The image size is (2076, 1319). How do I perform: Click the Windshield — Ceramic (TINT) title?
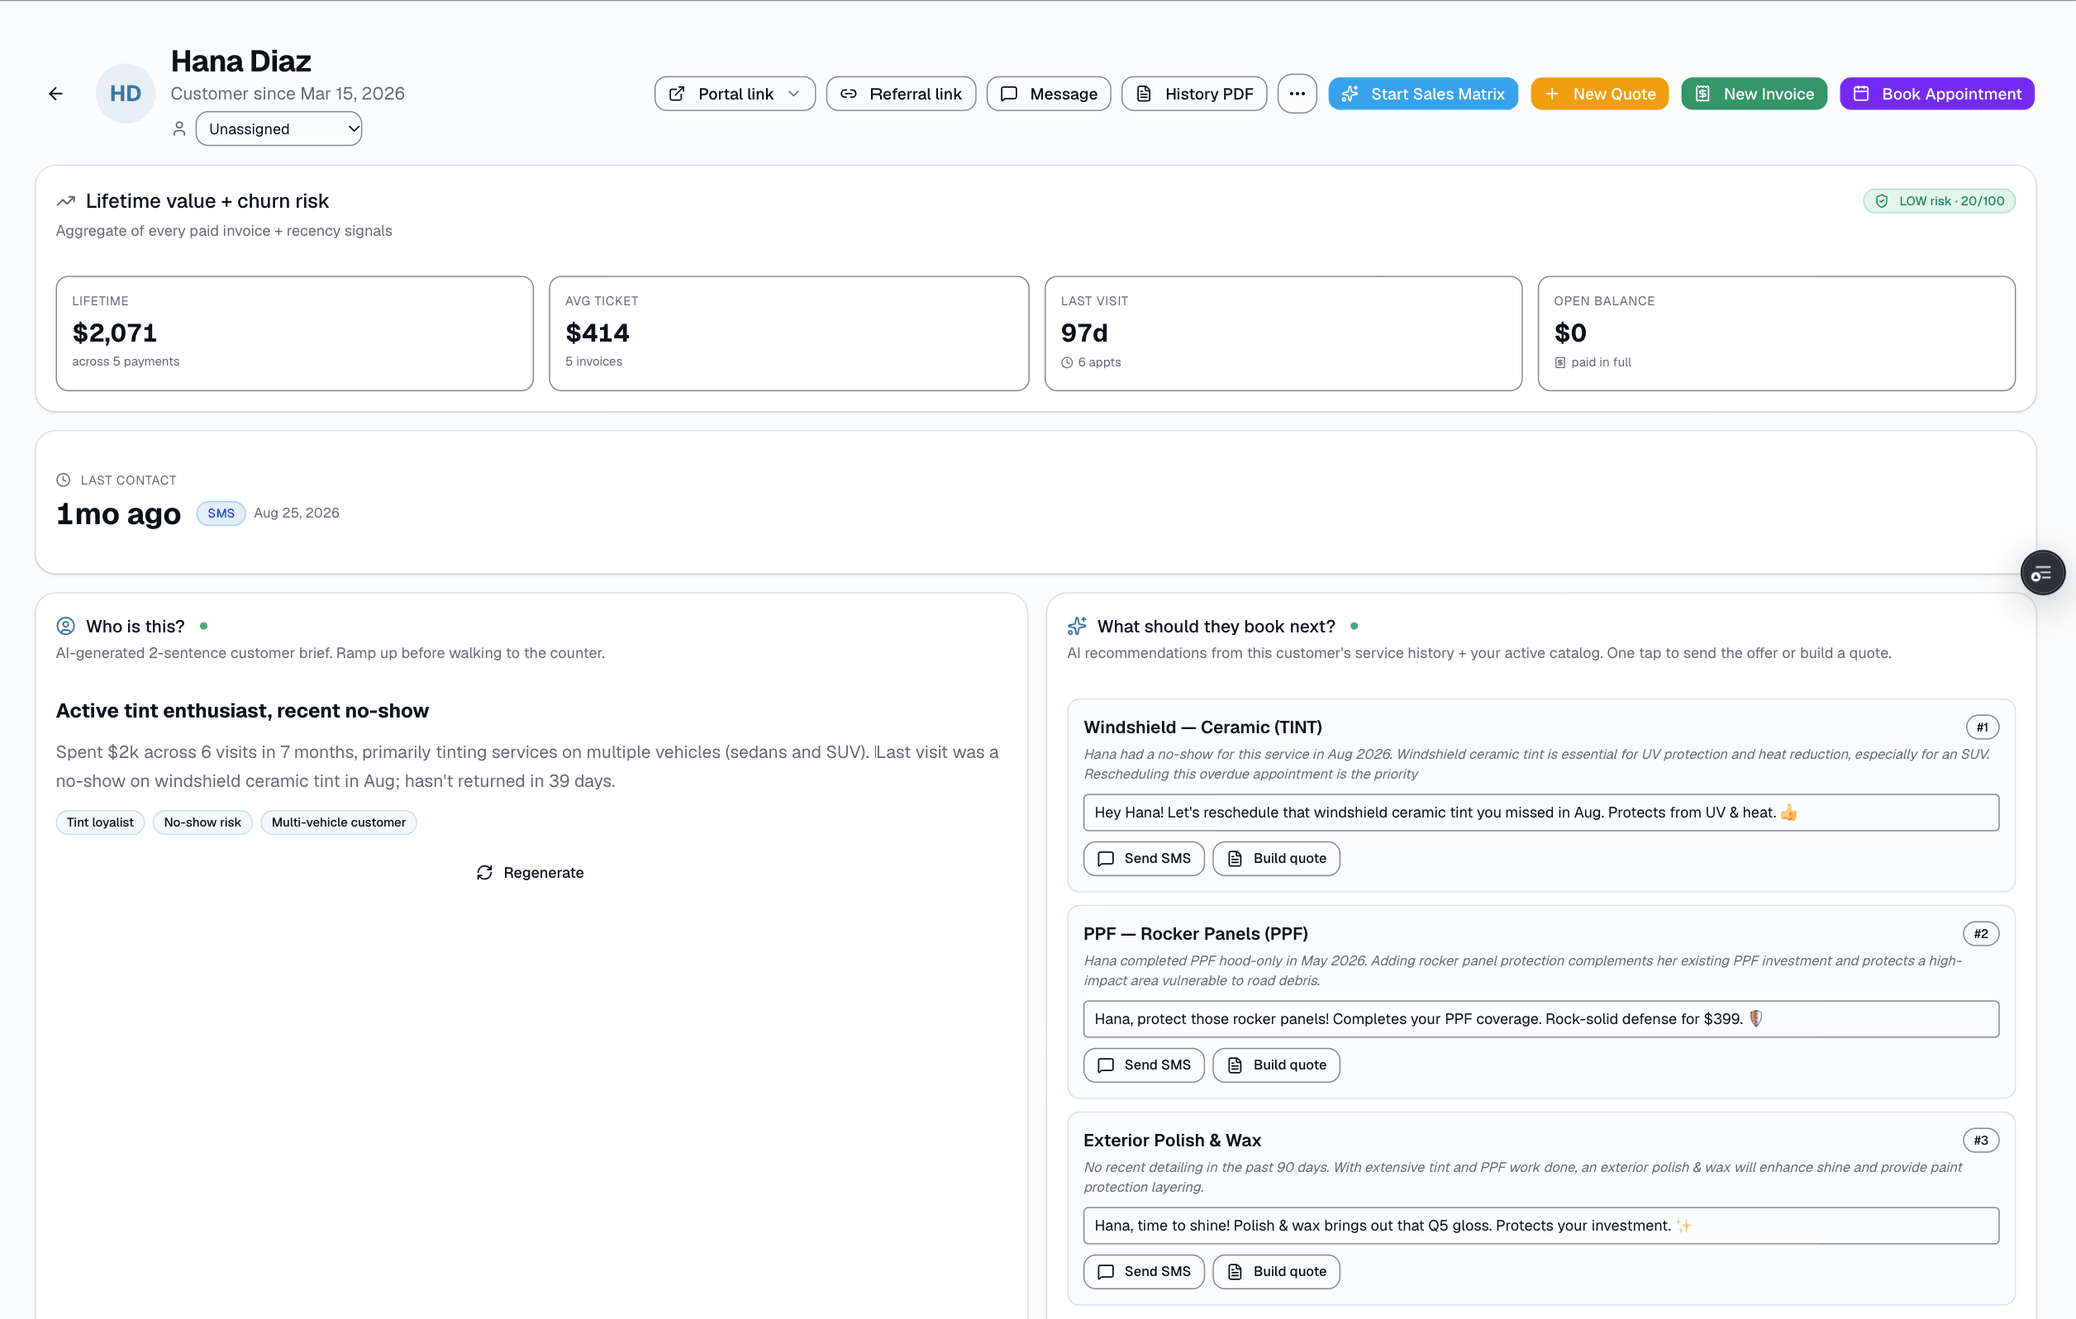(x=1203, y=727)
